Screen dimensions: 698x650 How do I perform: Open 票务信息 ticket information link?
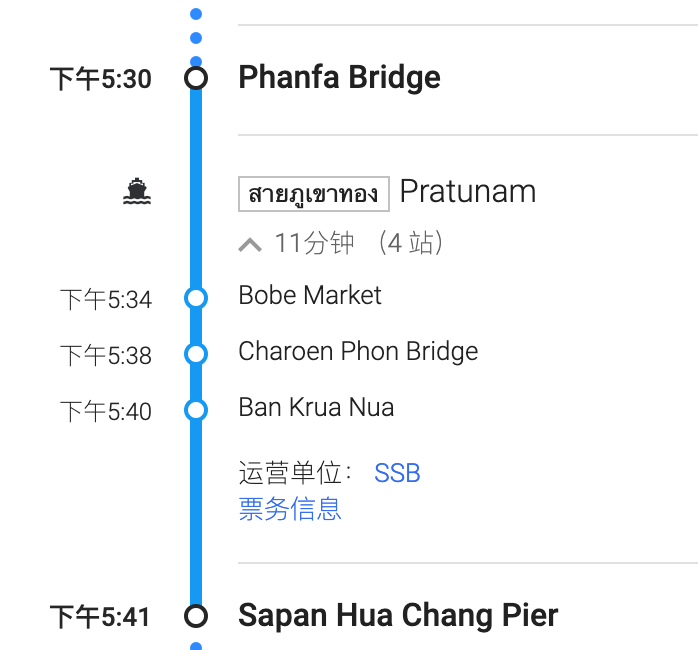(x=290, y=509)
